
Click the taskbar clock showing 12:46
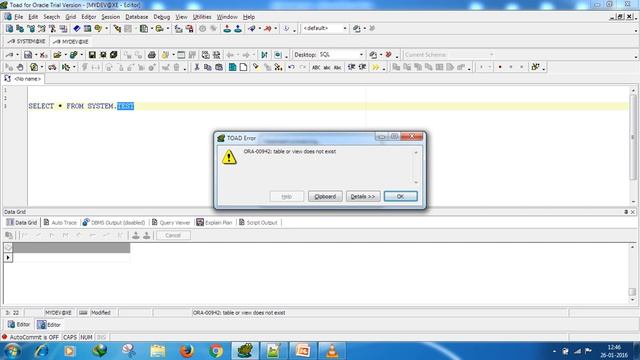613,351
